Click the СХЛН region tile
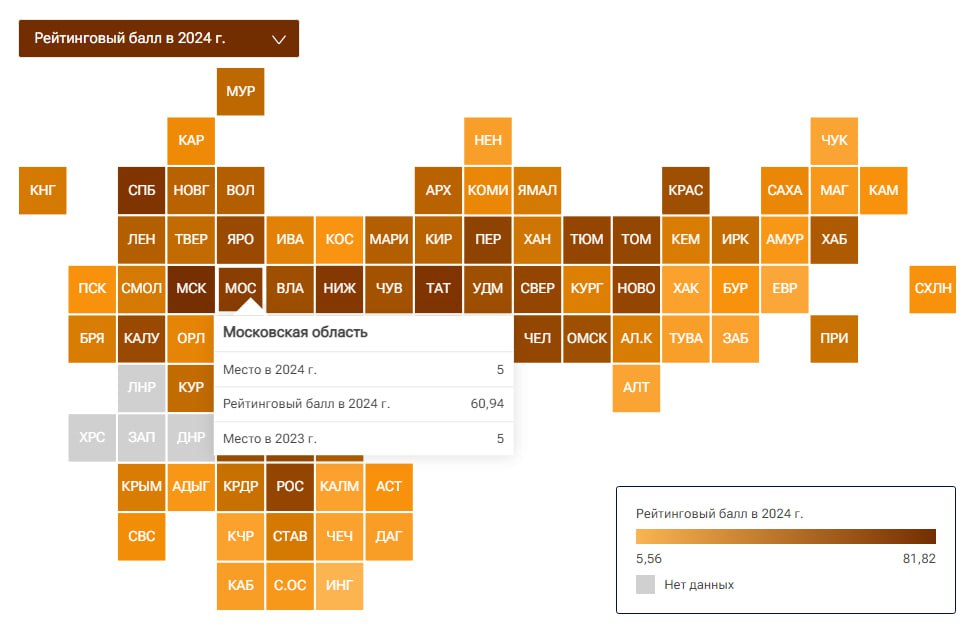 pyautogui.click(x=933, y=288)
